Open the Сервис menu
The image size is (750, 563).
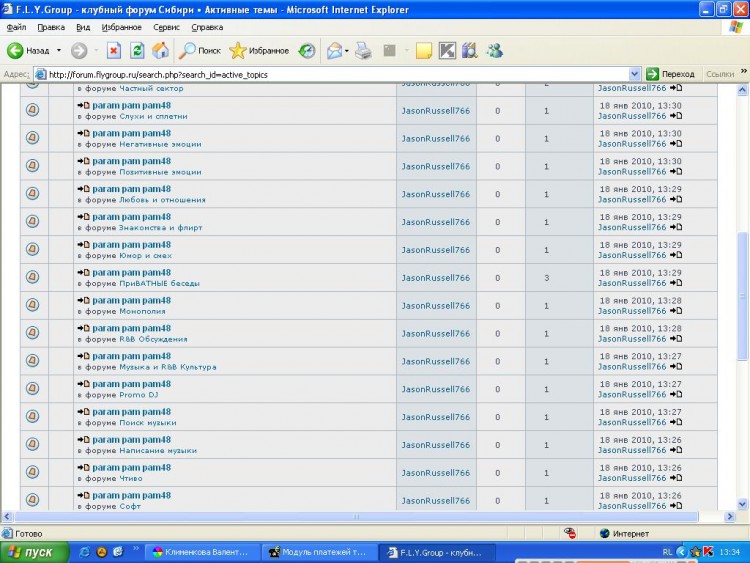(166, 27)
